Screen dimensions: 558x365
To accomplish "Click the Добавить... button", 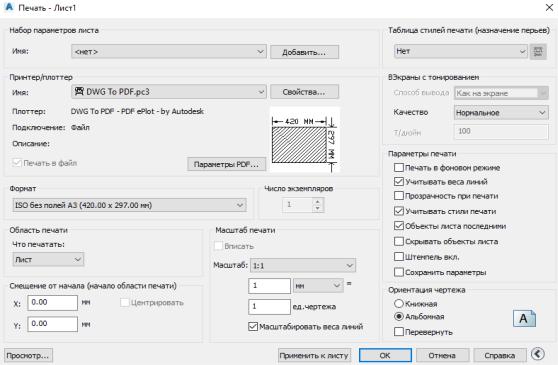I will click(304, 52).
